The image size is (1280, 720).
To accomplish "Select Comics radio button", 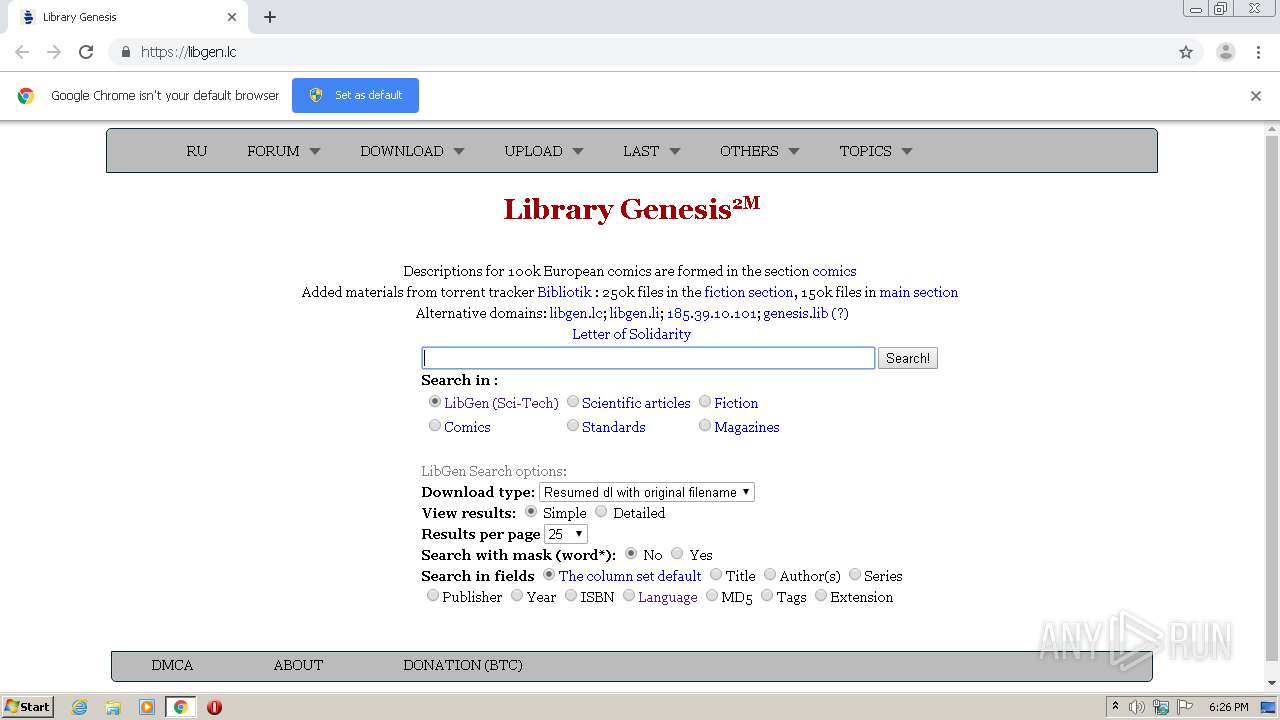I will (435, 425).
